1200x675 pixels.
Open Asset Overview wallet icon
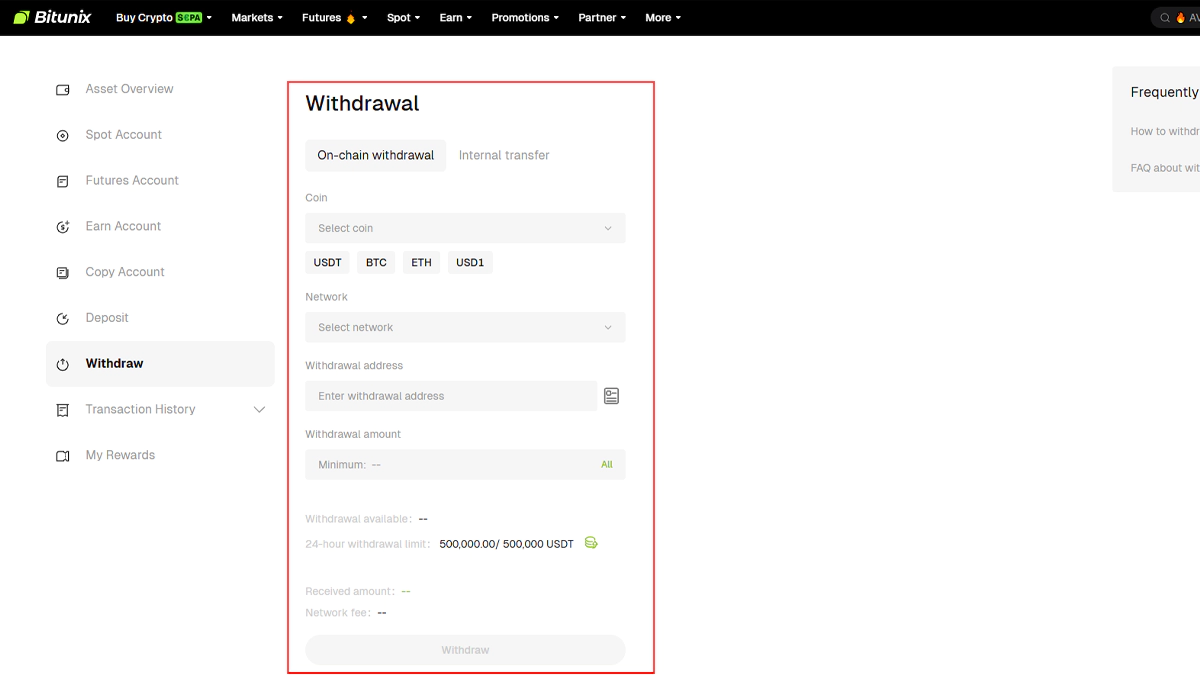click(63, 90)
